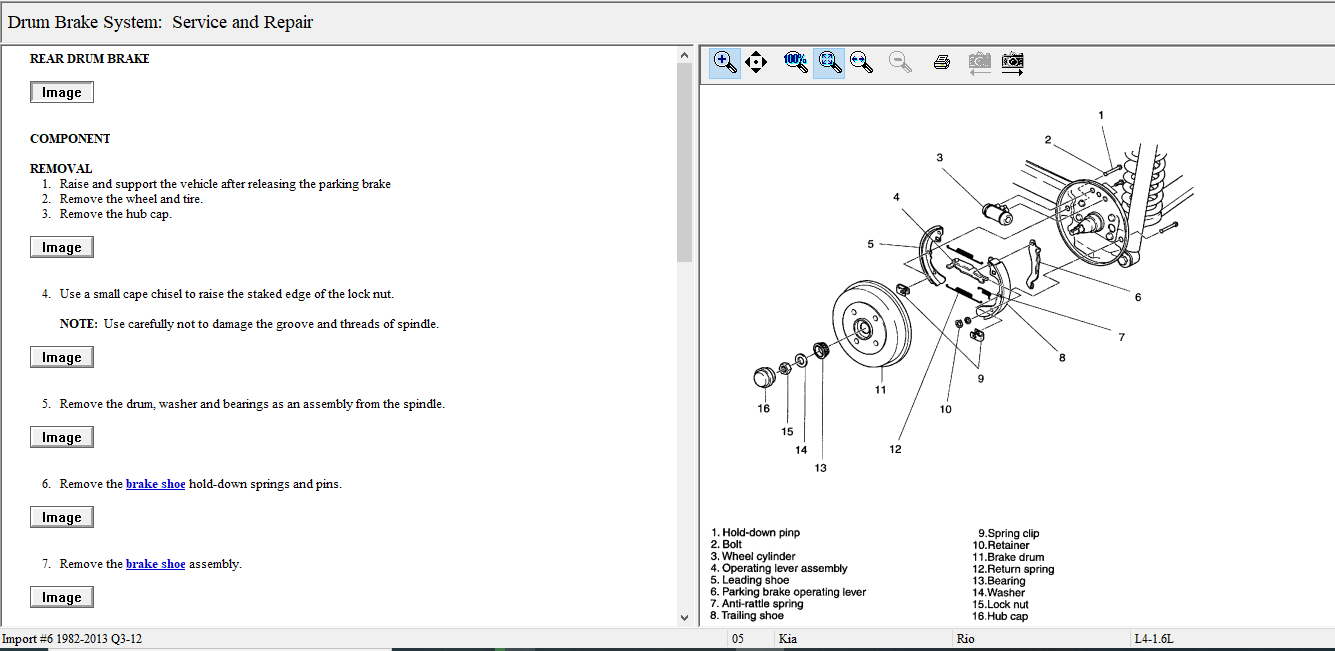Click Image button under hold-down springs step
Screen dimensions: 1335x651
pos(62,518)
